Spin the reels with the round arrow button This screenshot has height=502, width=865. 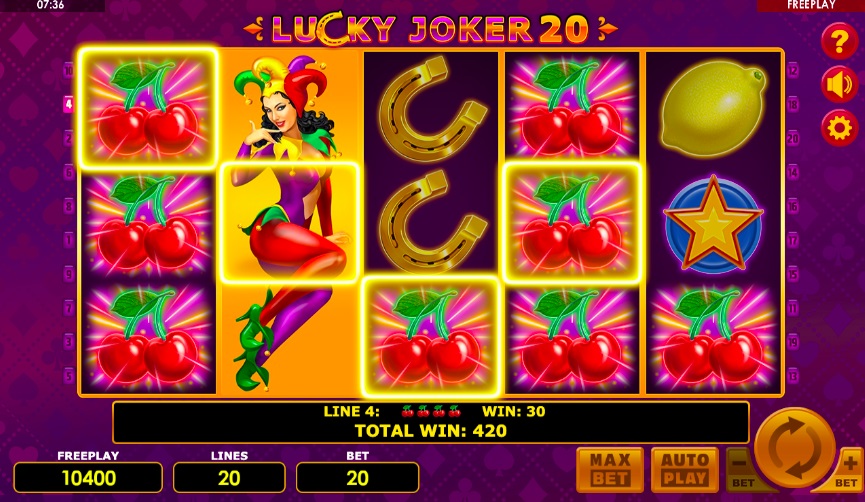tap(794, 447)
